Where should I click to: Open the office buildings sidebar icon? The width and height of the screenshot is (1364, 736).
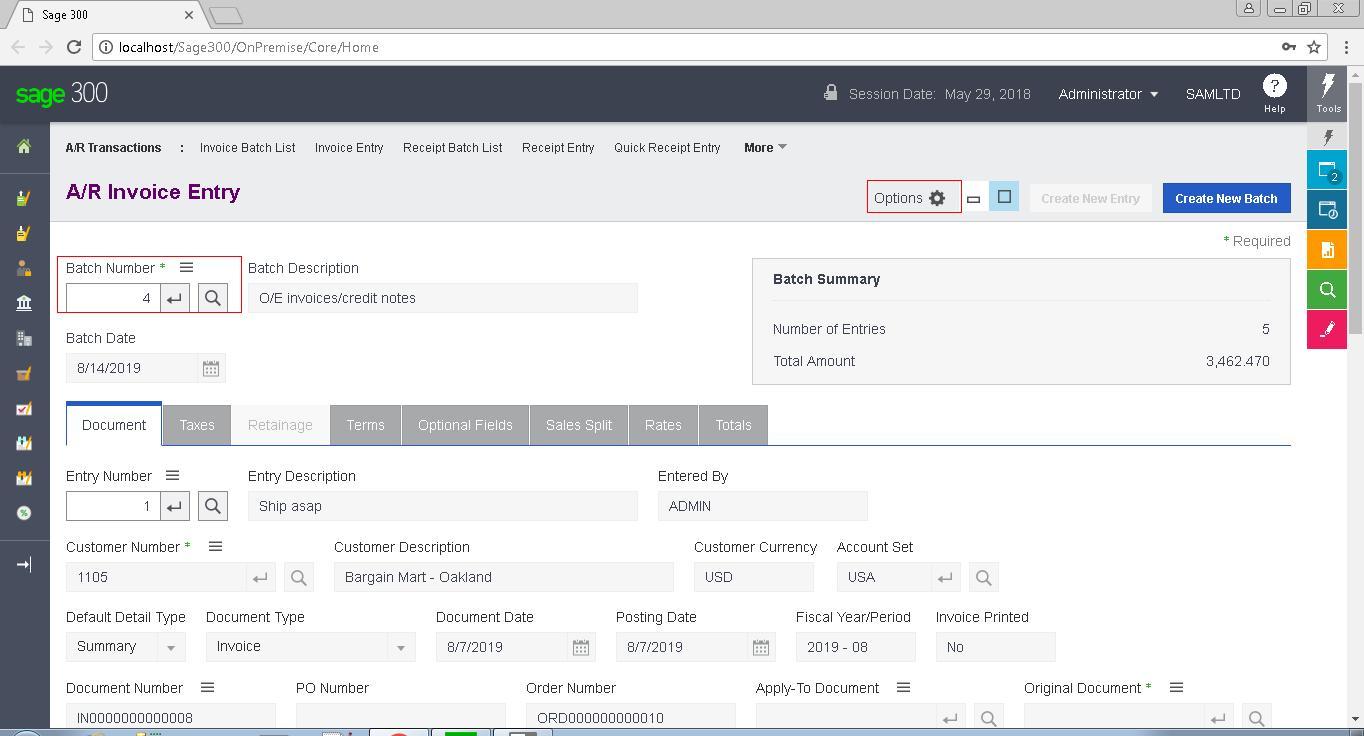click(x=24, y=338)
